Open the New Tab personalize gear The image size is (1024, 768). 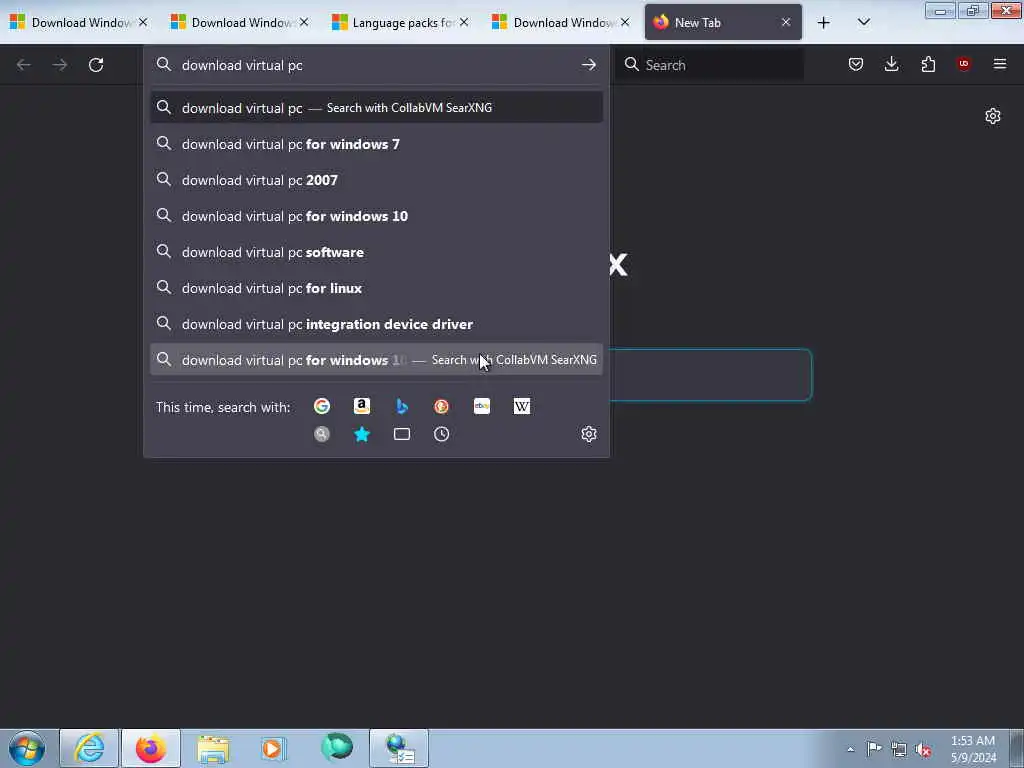pos(993,116)
